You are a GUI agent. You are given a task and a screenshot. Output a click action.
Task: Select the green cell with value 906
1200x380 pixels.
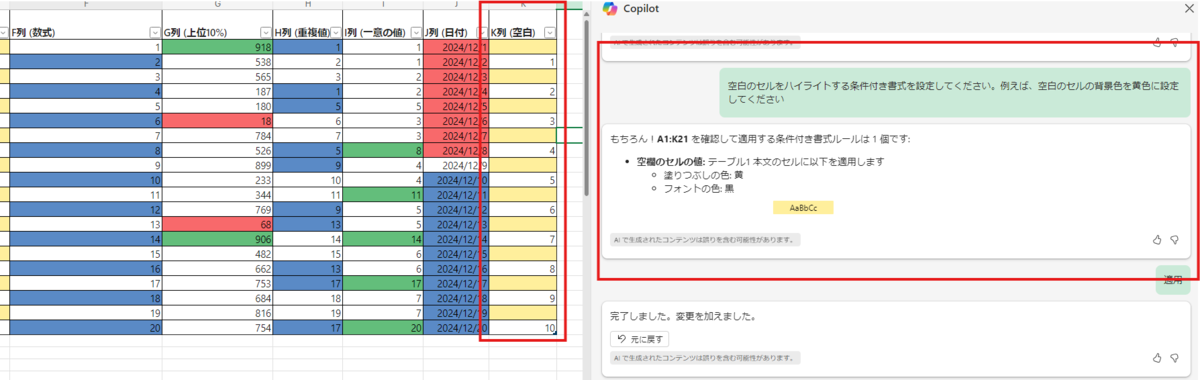click(x=217, y=240)
